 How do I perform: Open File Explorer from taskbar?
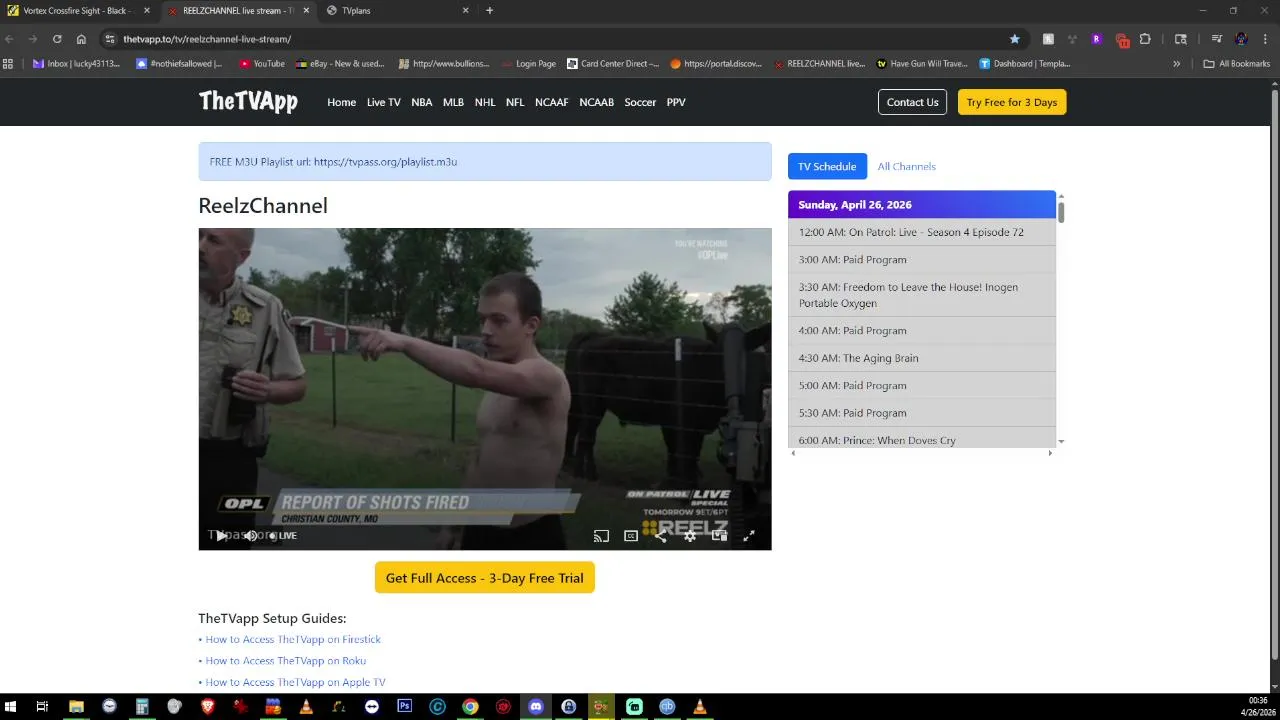(x=76, y=706)
